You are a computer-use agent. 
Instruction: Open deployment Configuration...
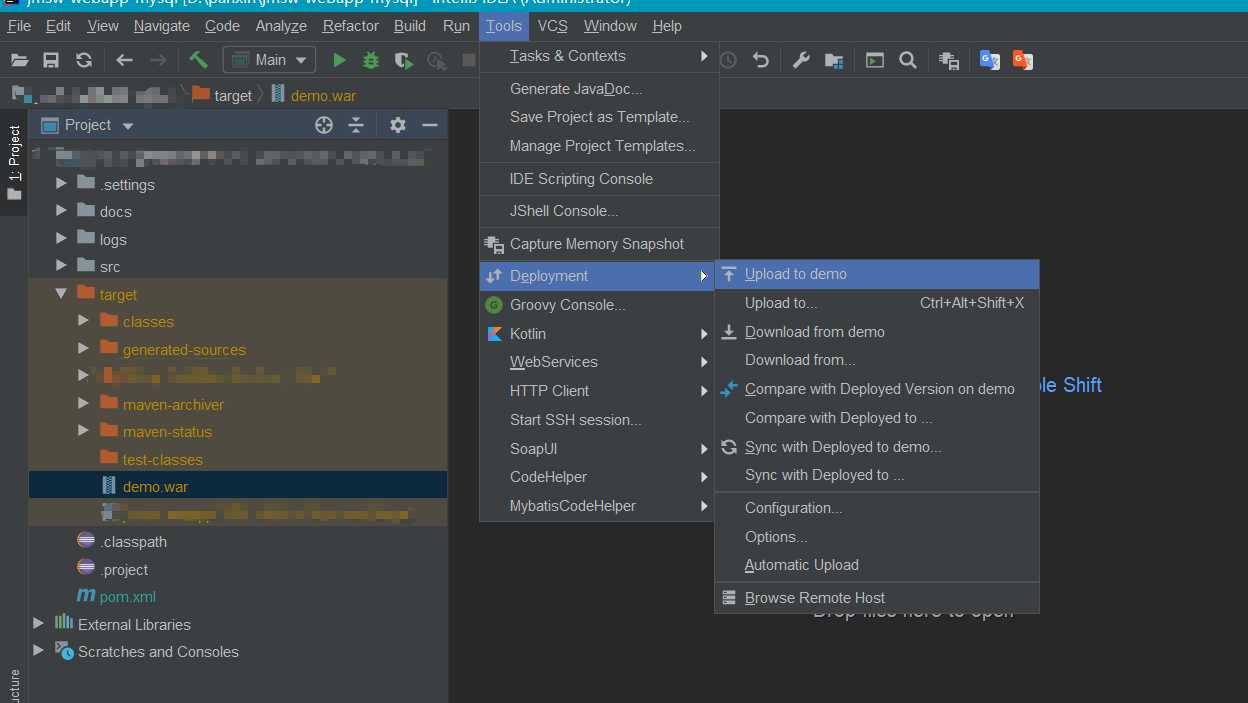877,508
